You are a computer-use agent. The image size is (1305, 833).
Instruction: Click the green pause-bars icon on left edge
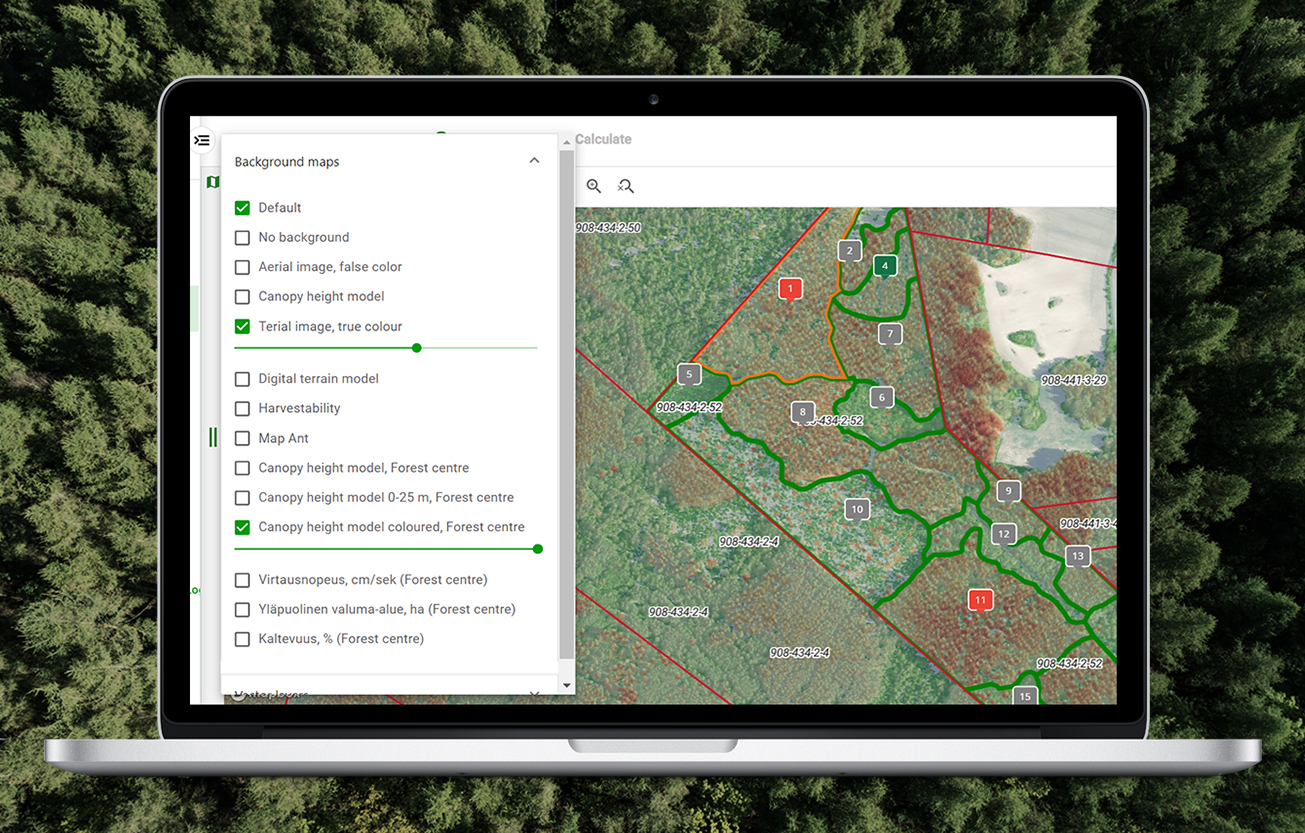click(x=212, y=436)
